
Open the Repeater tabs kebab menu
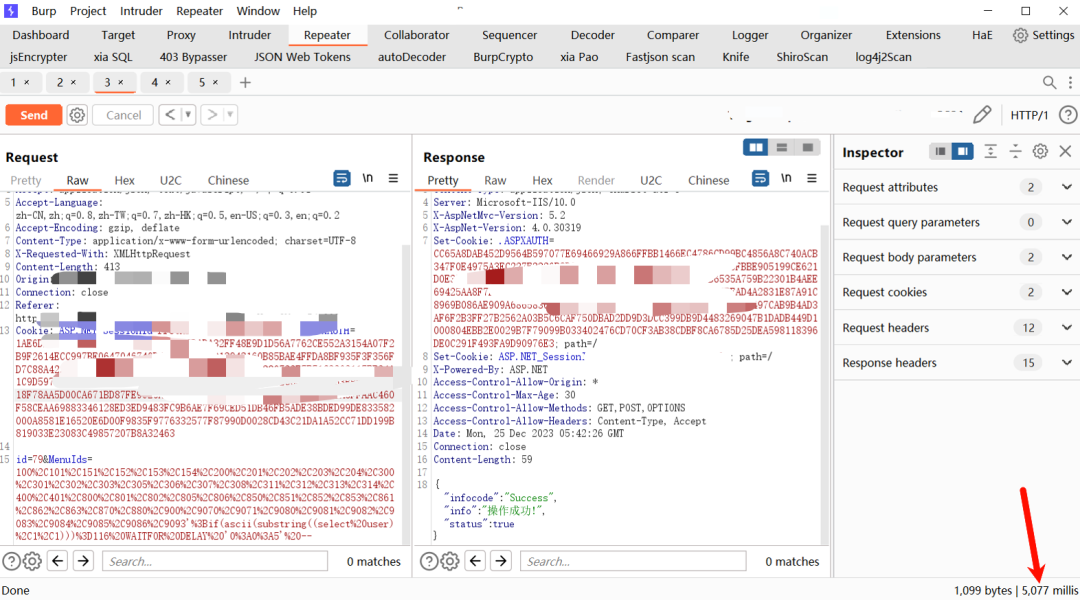1070,83
